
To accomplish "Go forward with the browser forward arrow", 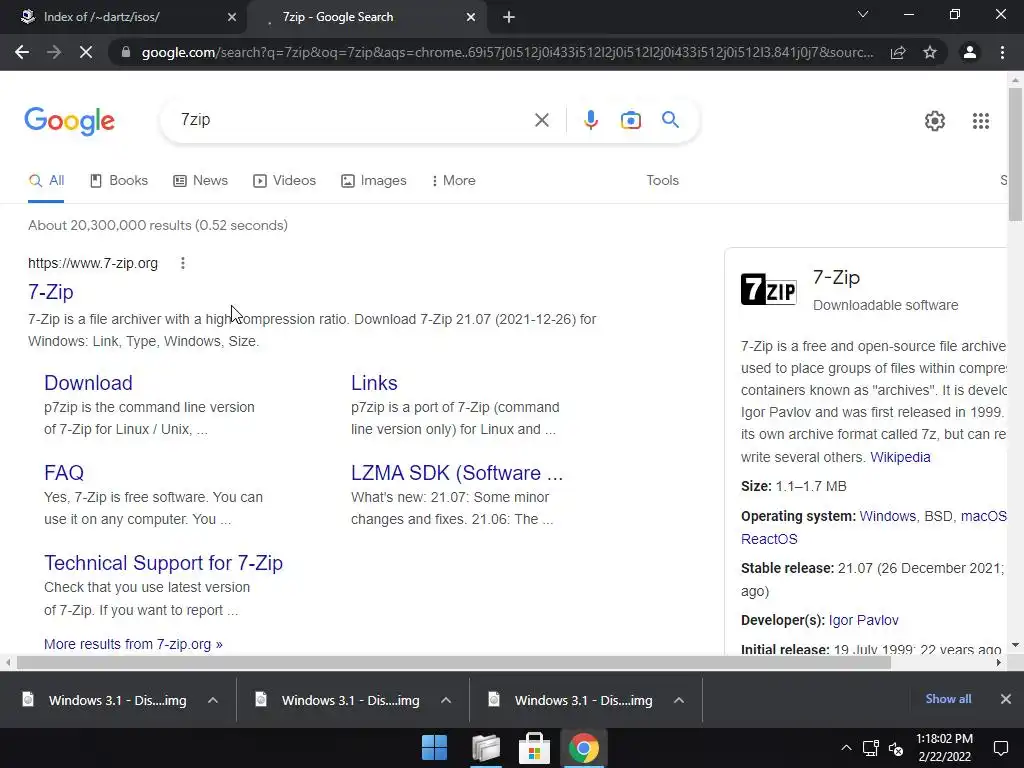I will [54, 52].
